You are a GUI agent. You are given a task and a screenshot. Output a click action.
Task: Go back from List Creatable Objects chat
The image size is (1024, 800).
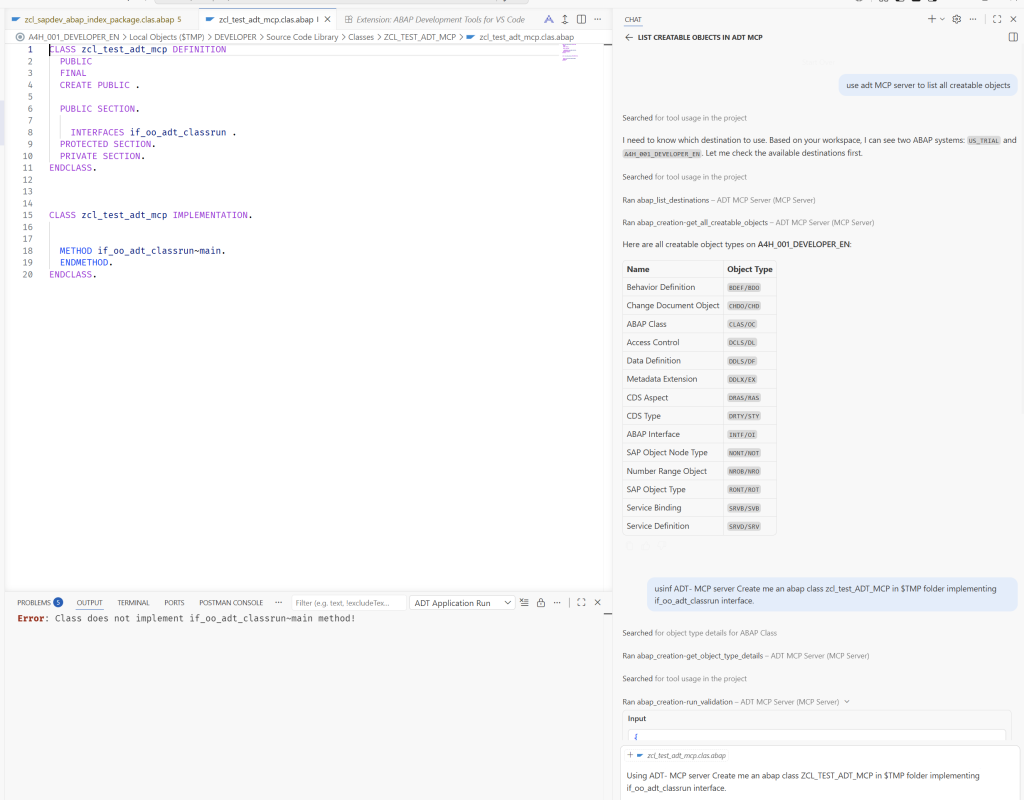tap(629, 37)
